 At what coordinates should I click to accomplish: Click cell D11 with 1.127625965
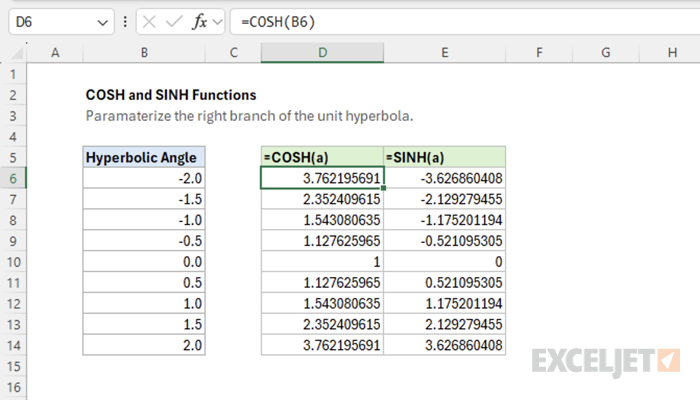(x=322, y=283)
